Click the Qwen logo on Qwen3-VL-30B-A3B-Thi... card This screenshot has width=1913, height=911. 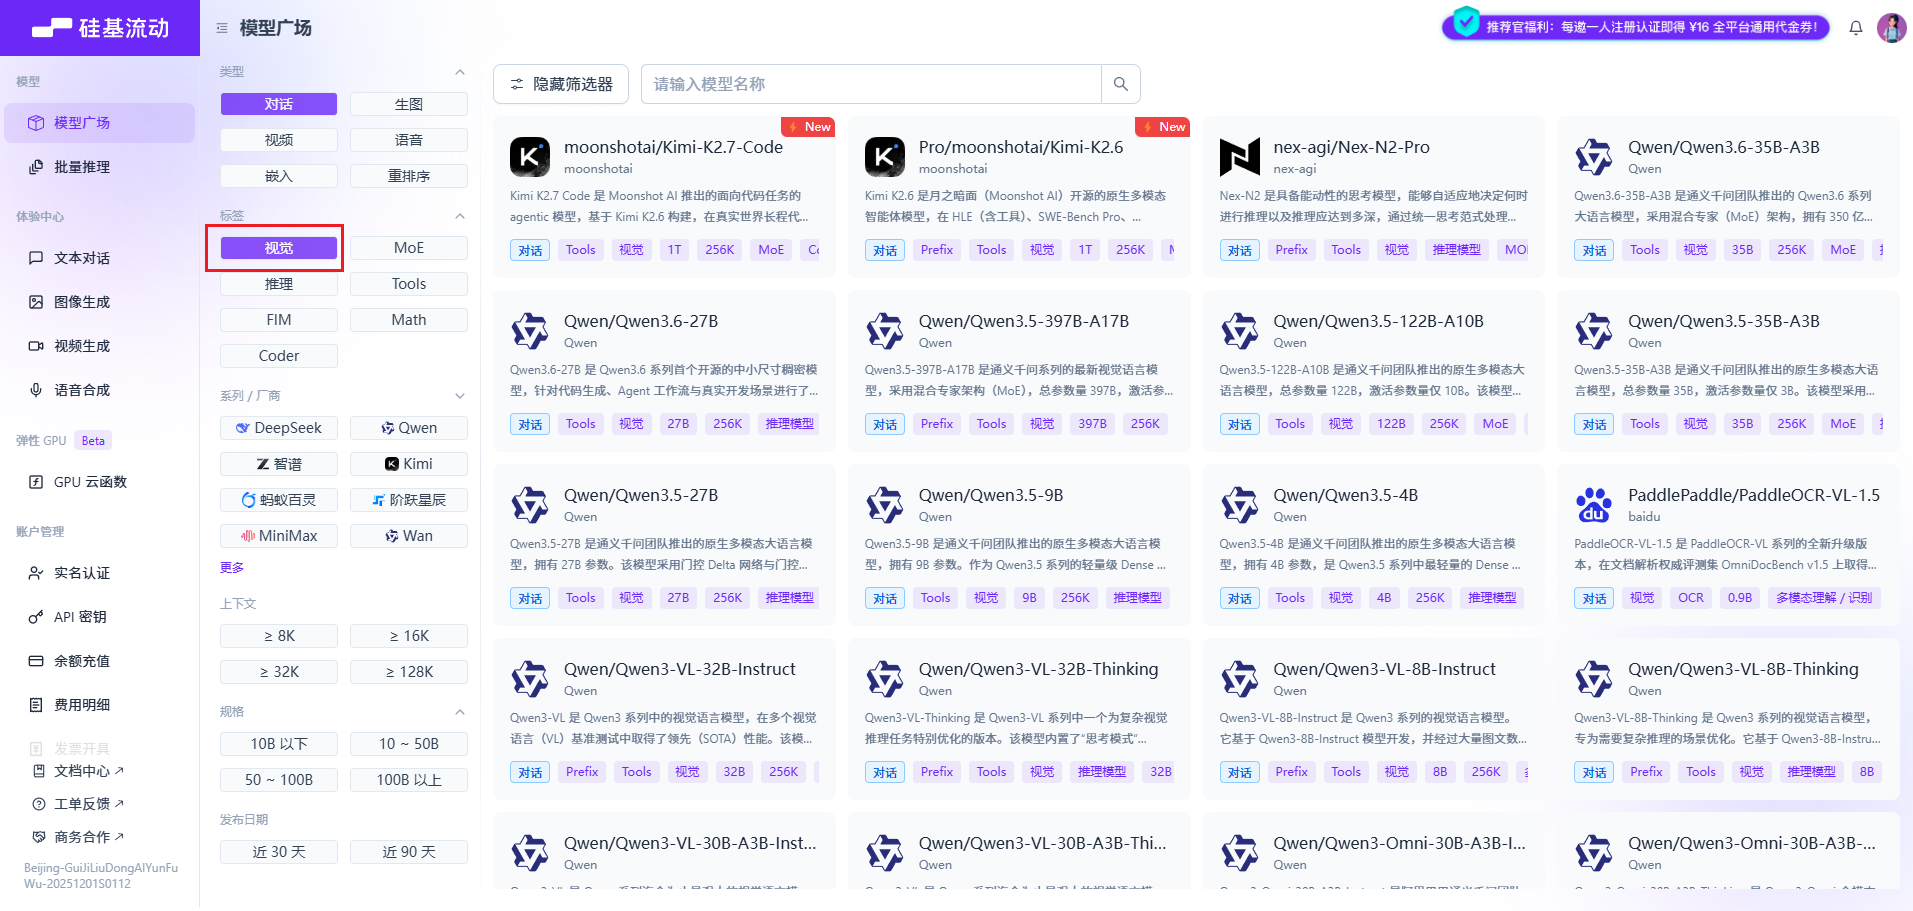(x=885, y=853)
